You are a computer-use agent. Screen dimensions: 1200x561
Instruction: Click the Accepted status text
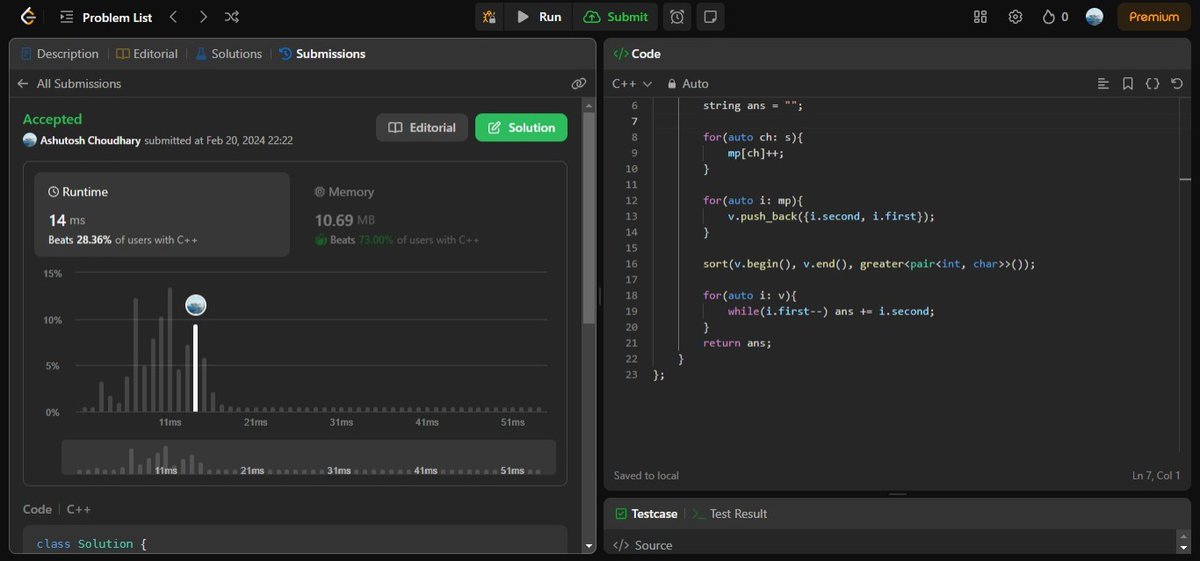pos(52,119)
